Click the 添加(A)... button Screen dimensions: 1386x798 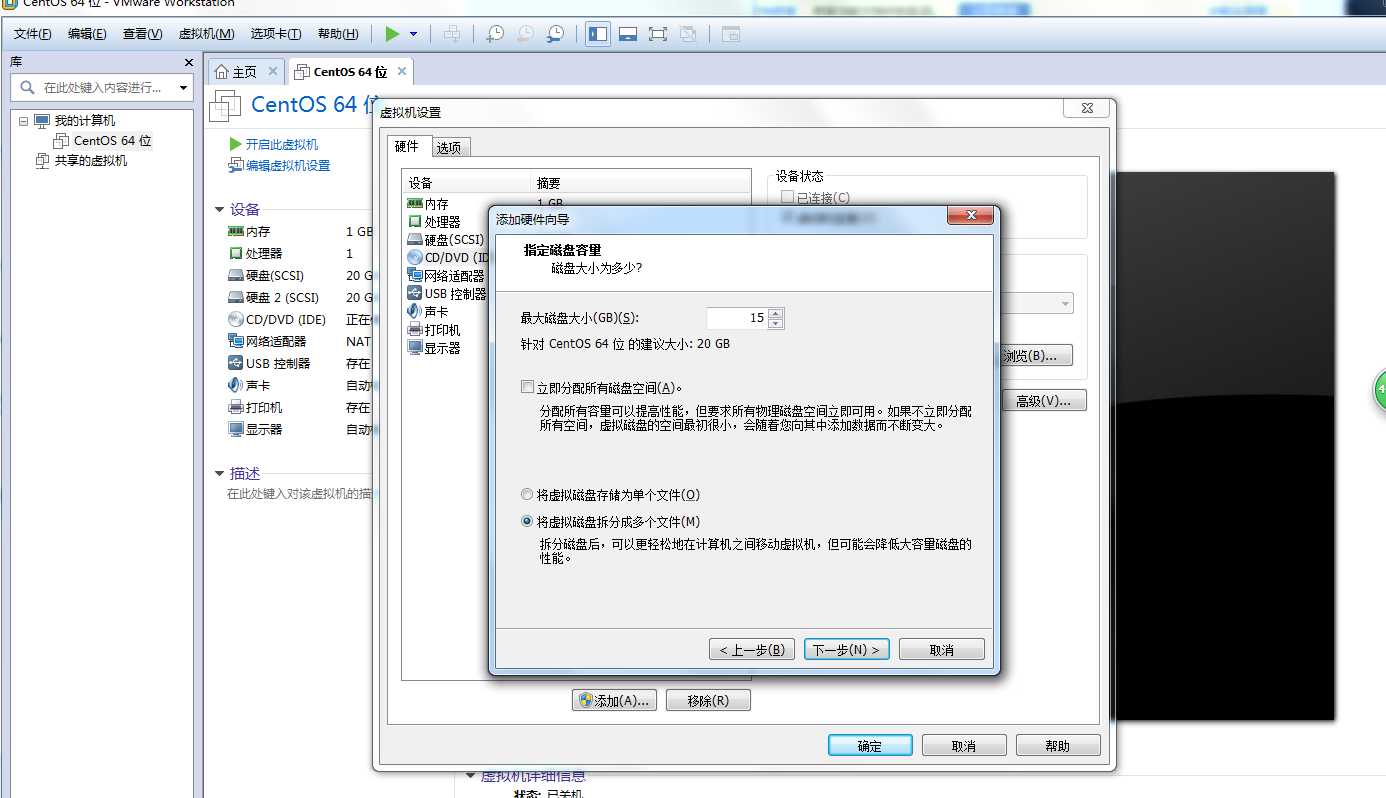coord(615,701)
